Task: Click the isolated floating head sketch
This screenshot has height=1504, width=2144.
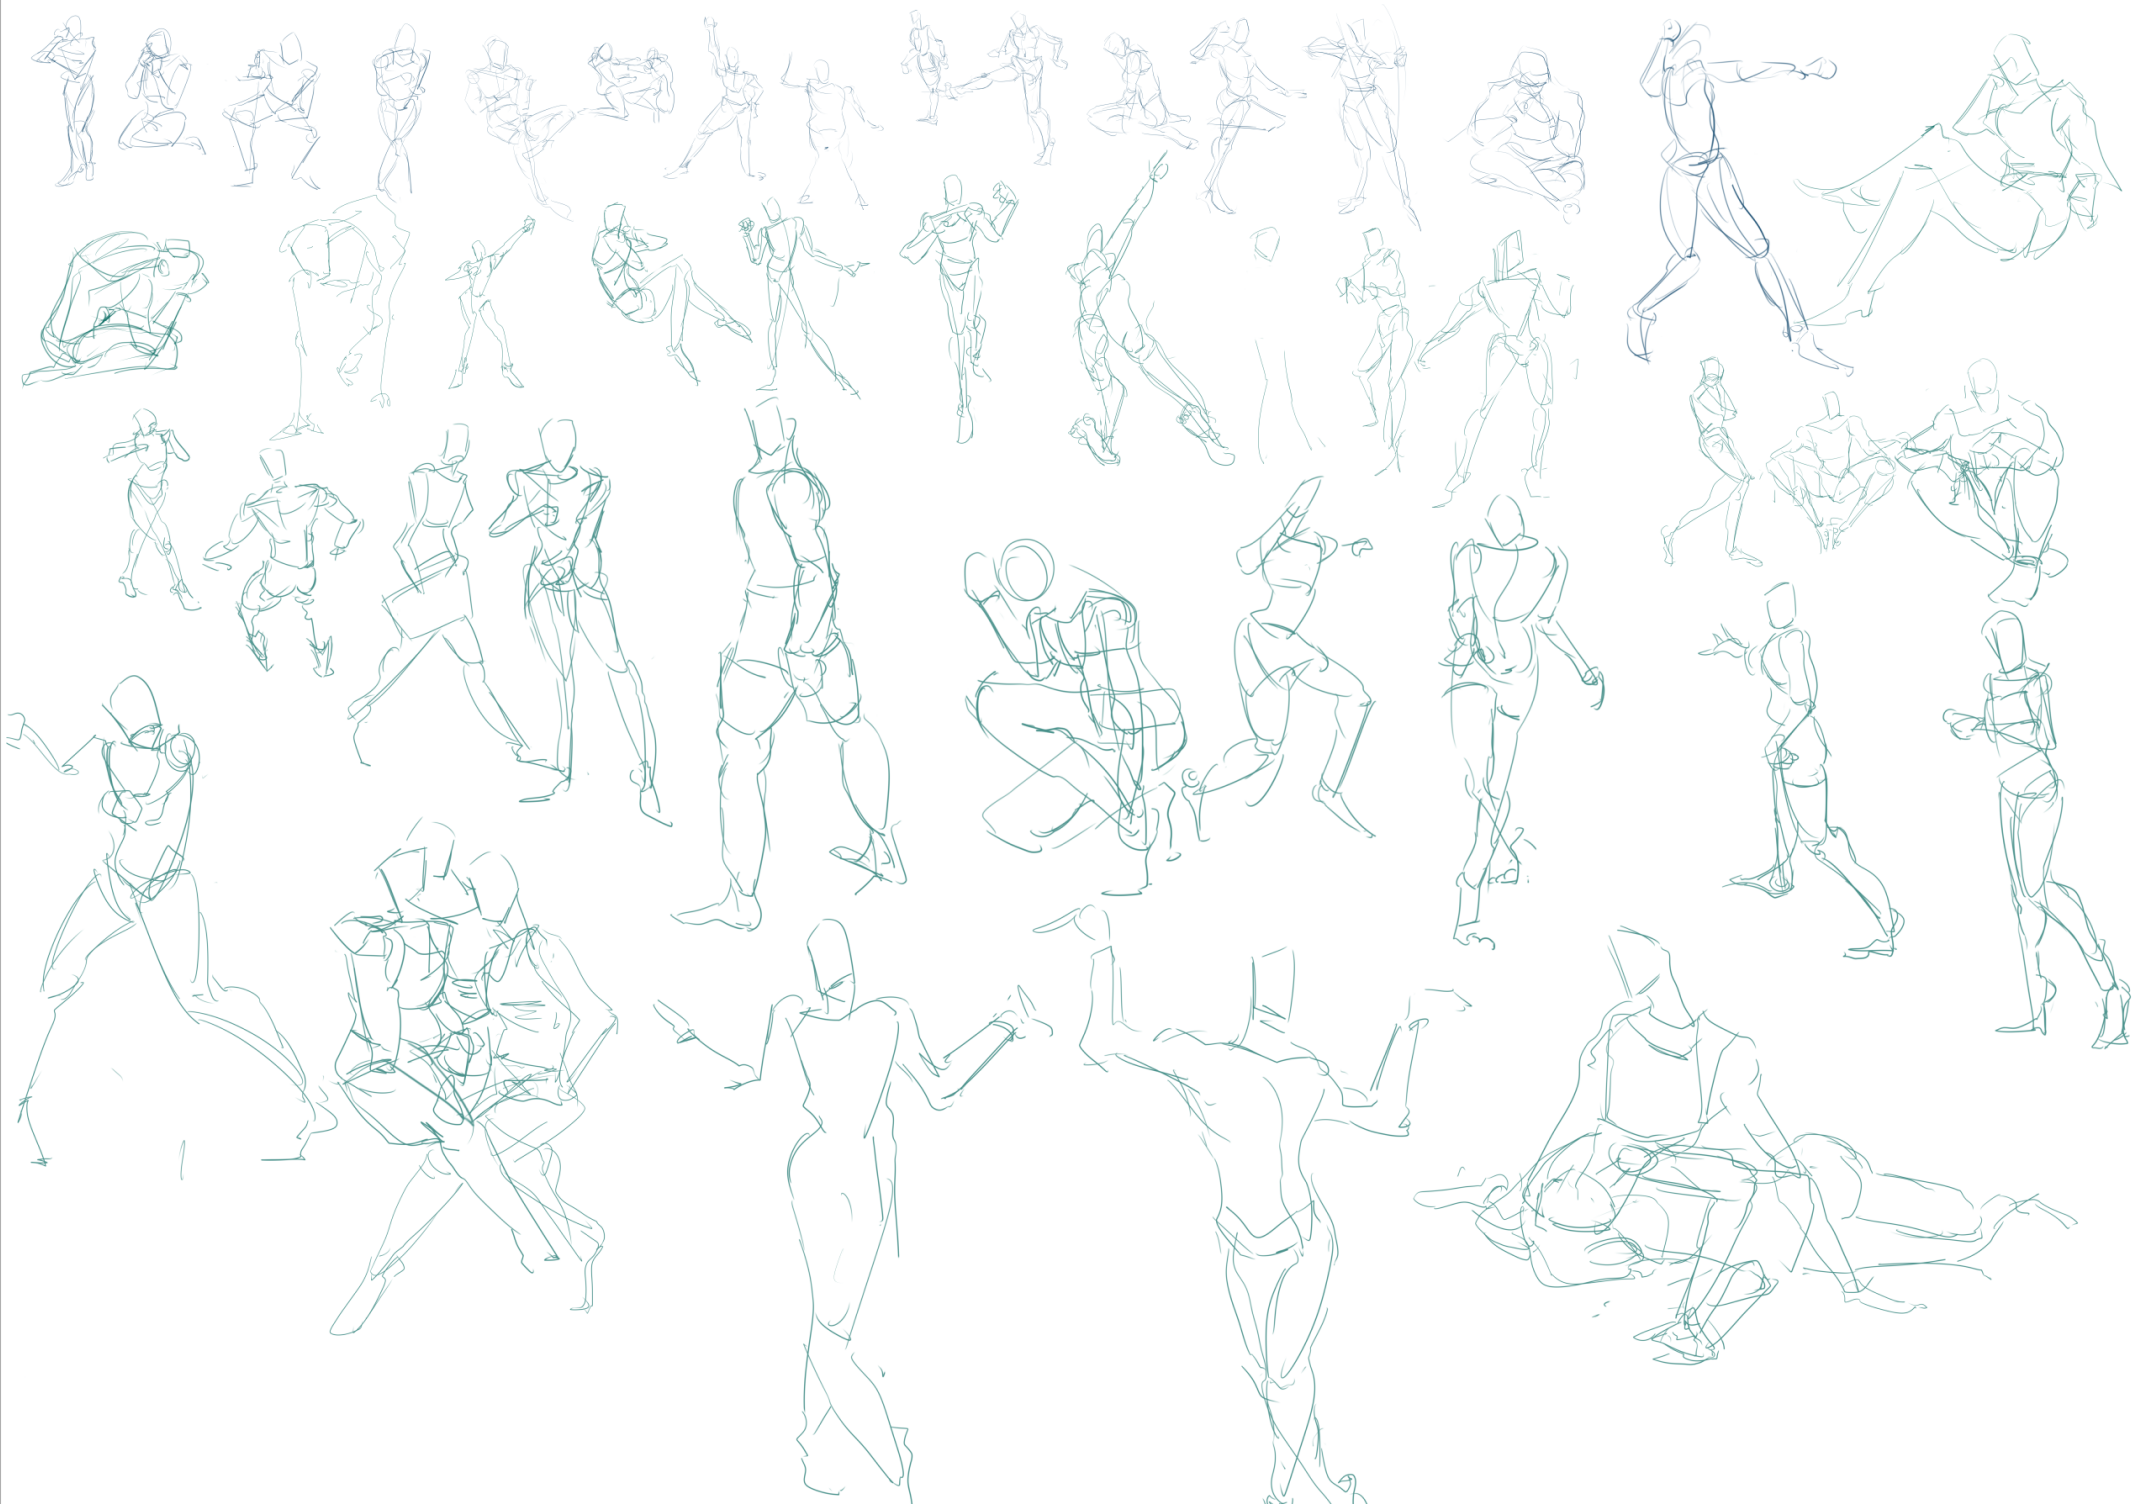Action: point(1266,243)
